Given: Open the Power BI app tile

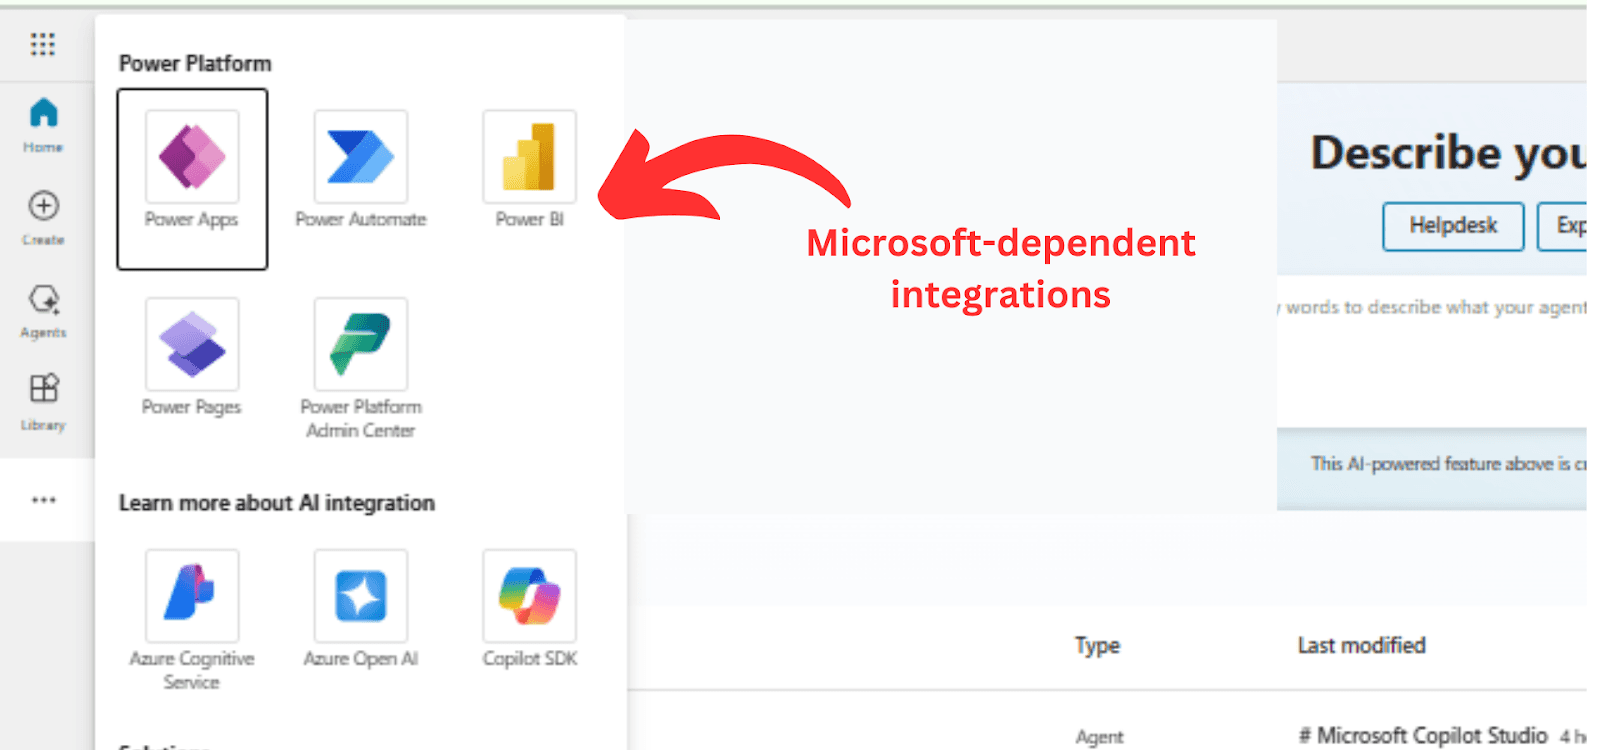Looking at the screenshot, I should click(530, 170).
